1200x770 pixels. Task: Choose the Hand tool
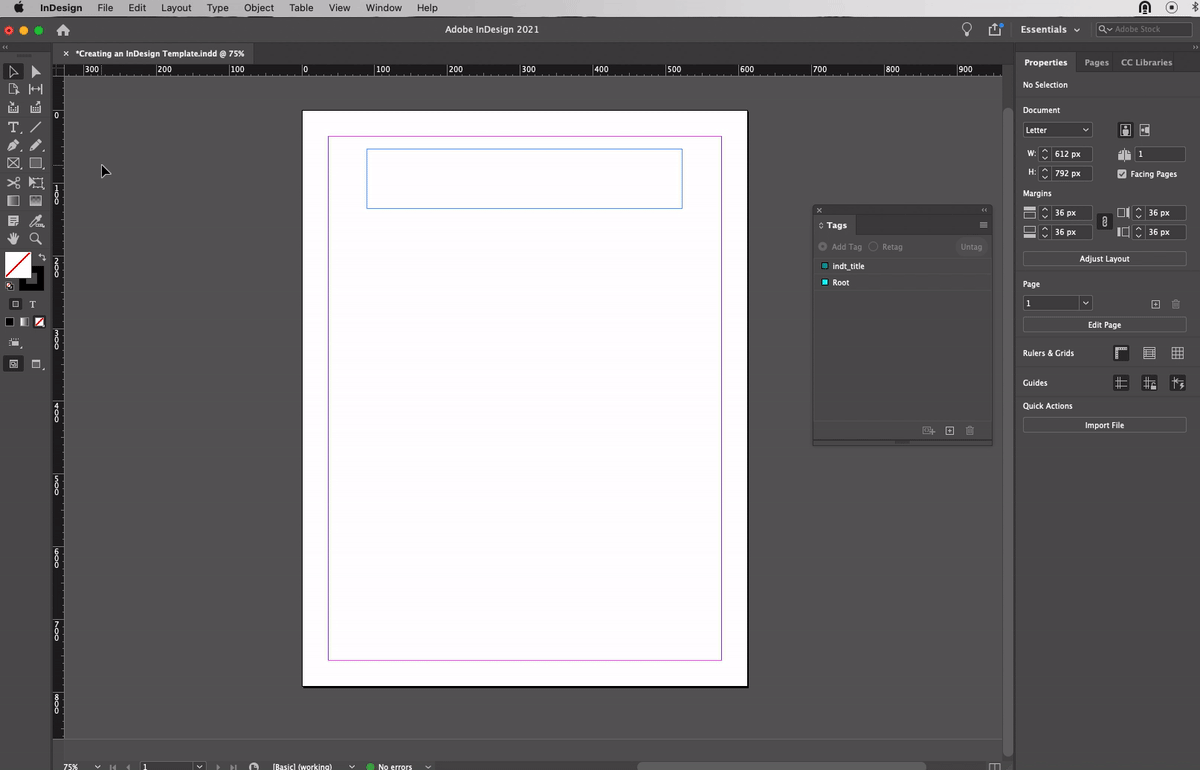tap(13, 239)
